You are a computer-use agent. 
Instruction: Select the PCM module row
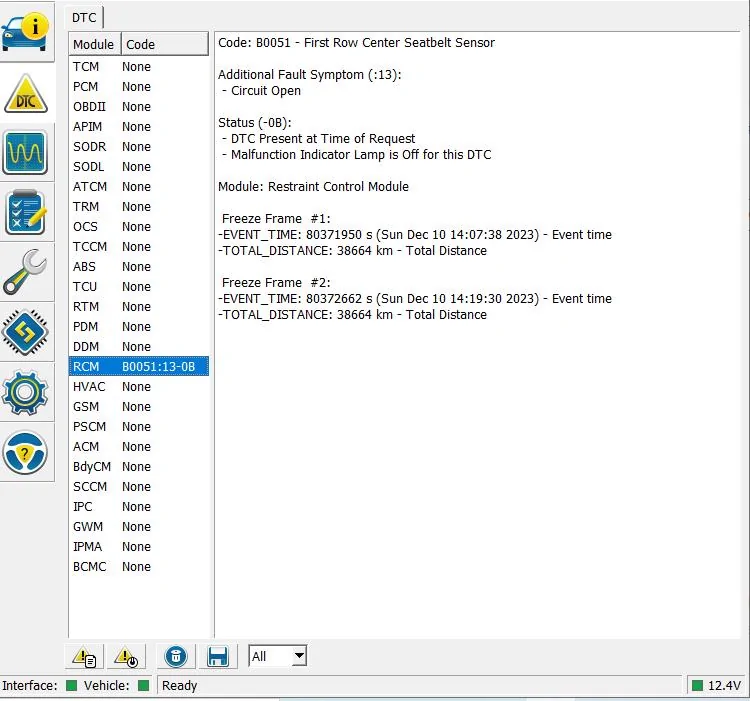[138, 87]
